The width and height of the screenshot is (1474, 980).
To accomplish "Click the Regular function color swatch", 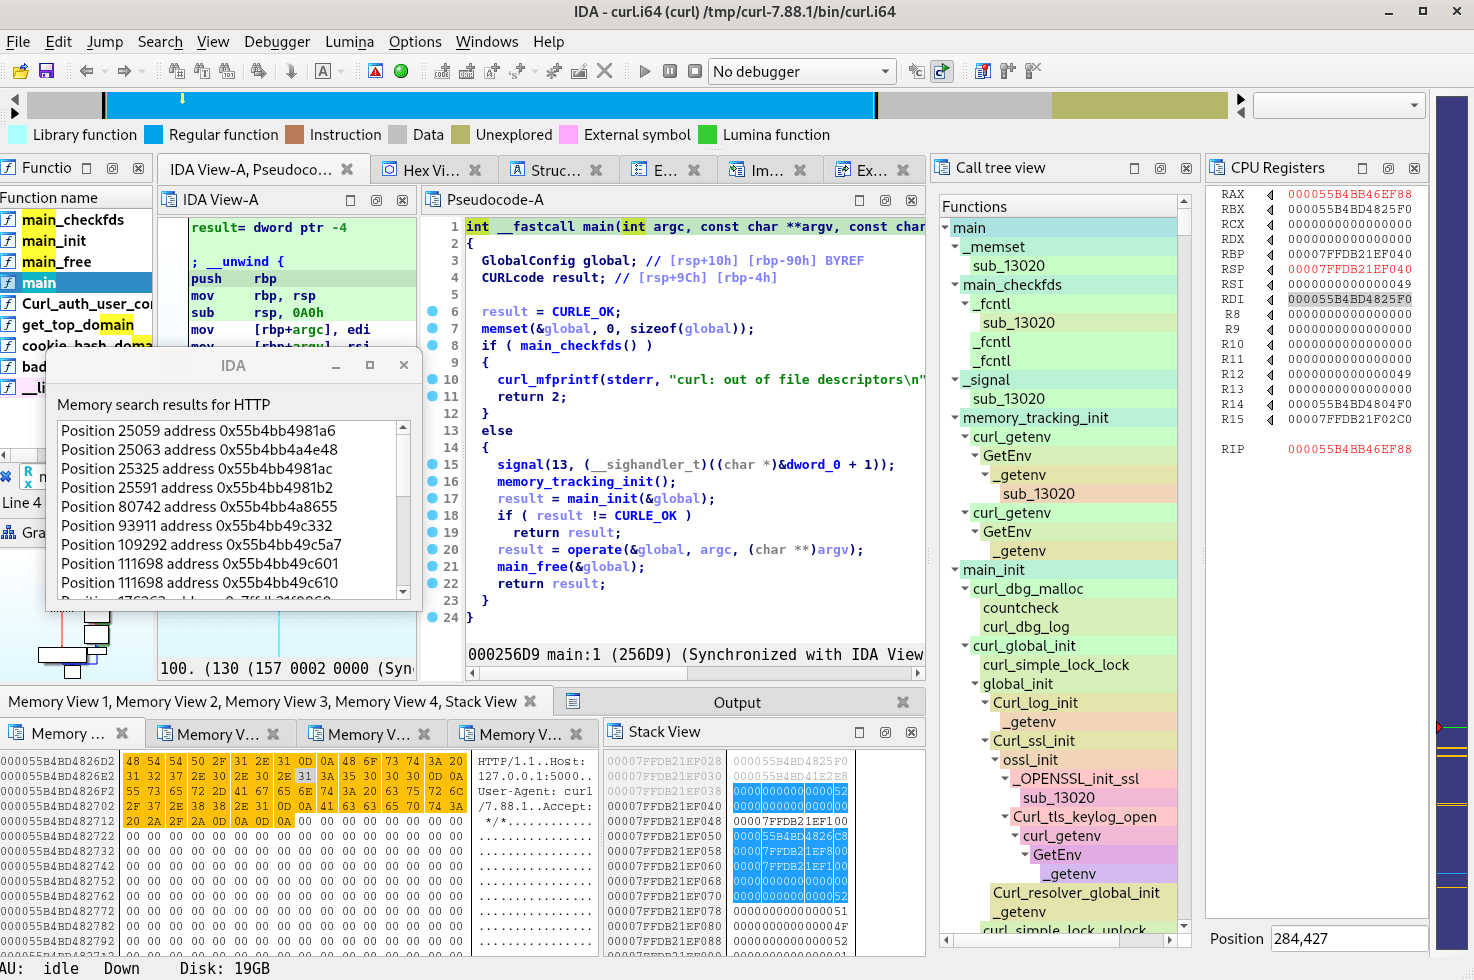I will click(153, 135).
